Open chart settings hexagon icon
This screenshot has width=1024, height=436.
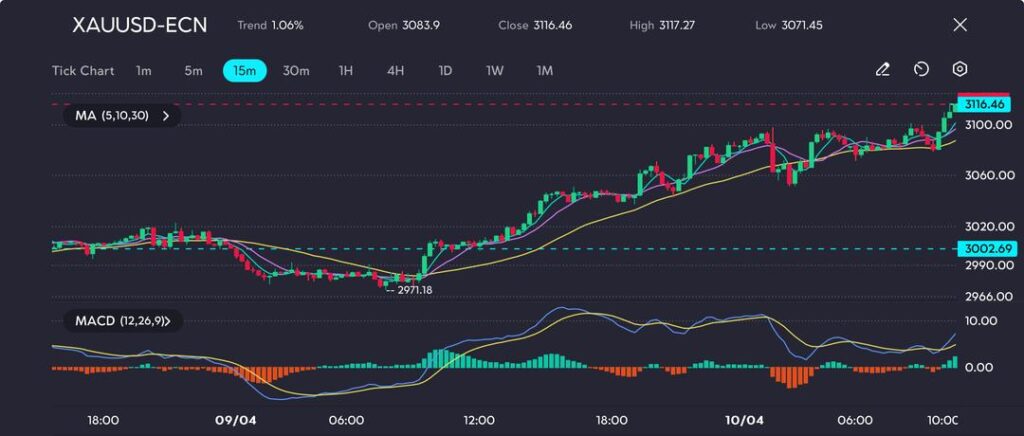pos(959,70)
